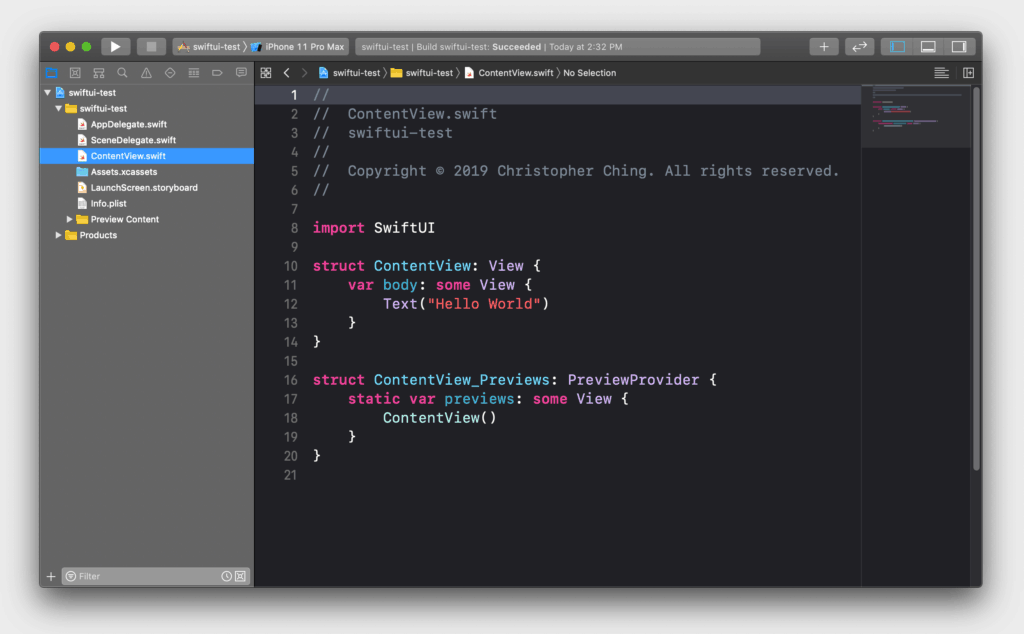Screen dimensions: 1024x634
Task: Toggle the Navigator panel
Action: click(897, 46)
